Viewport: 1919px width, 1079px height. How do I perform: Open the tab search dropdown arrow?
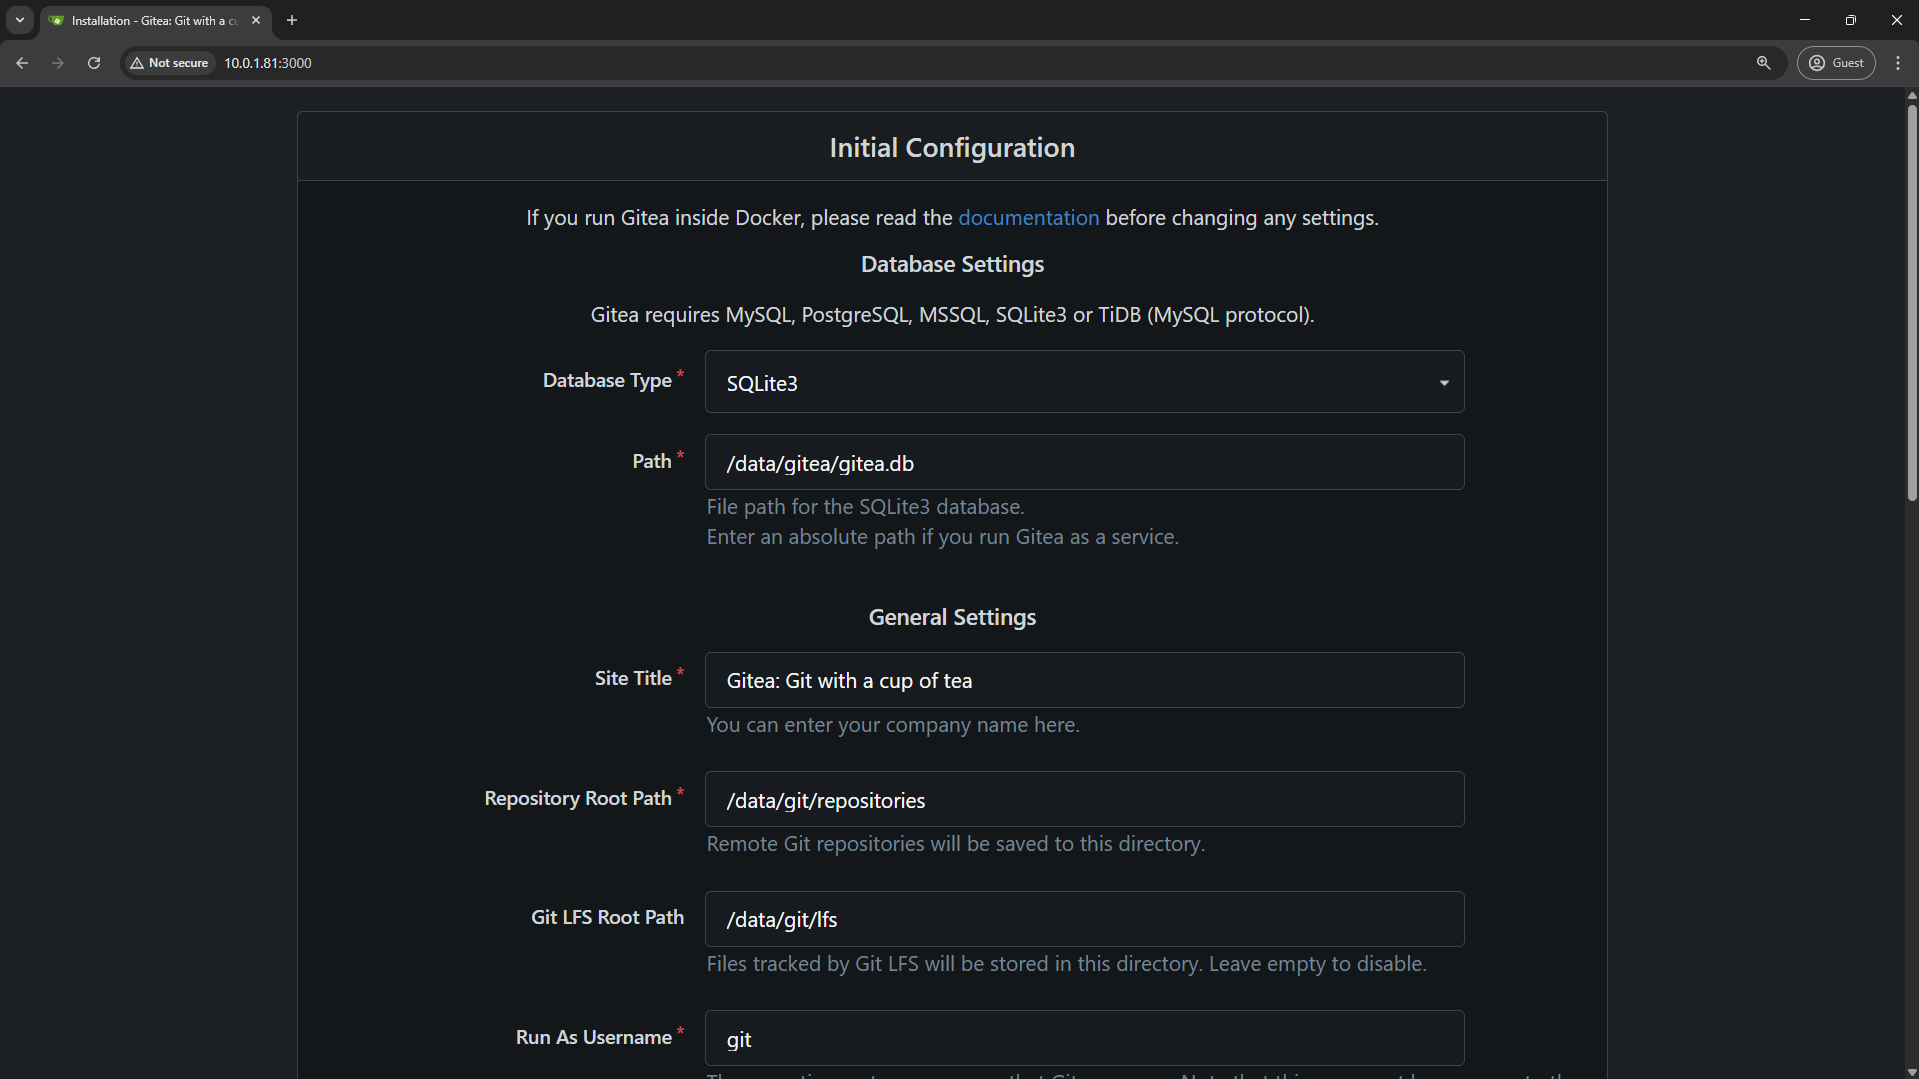pos(20,20)
